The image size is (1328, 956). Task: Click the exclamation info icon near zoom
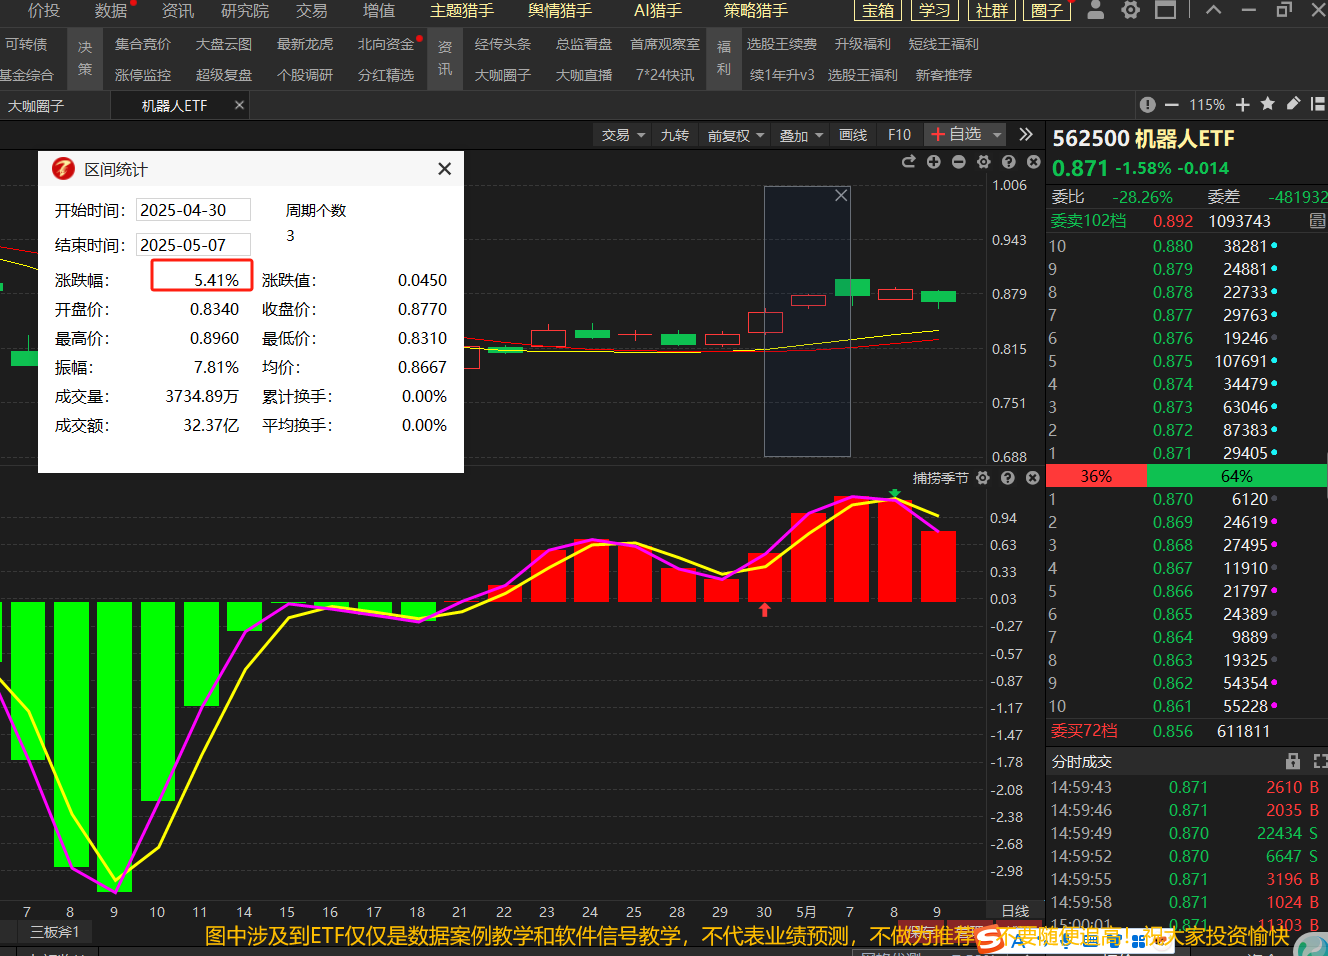pyautogui.click(x=1147, y=105)
